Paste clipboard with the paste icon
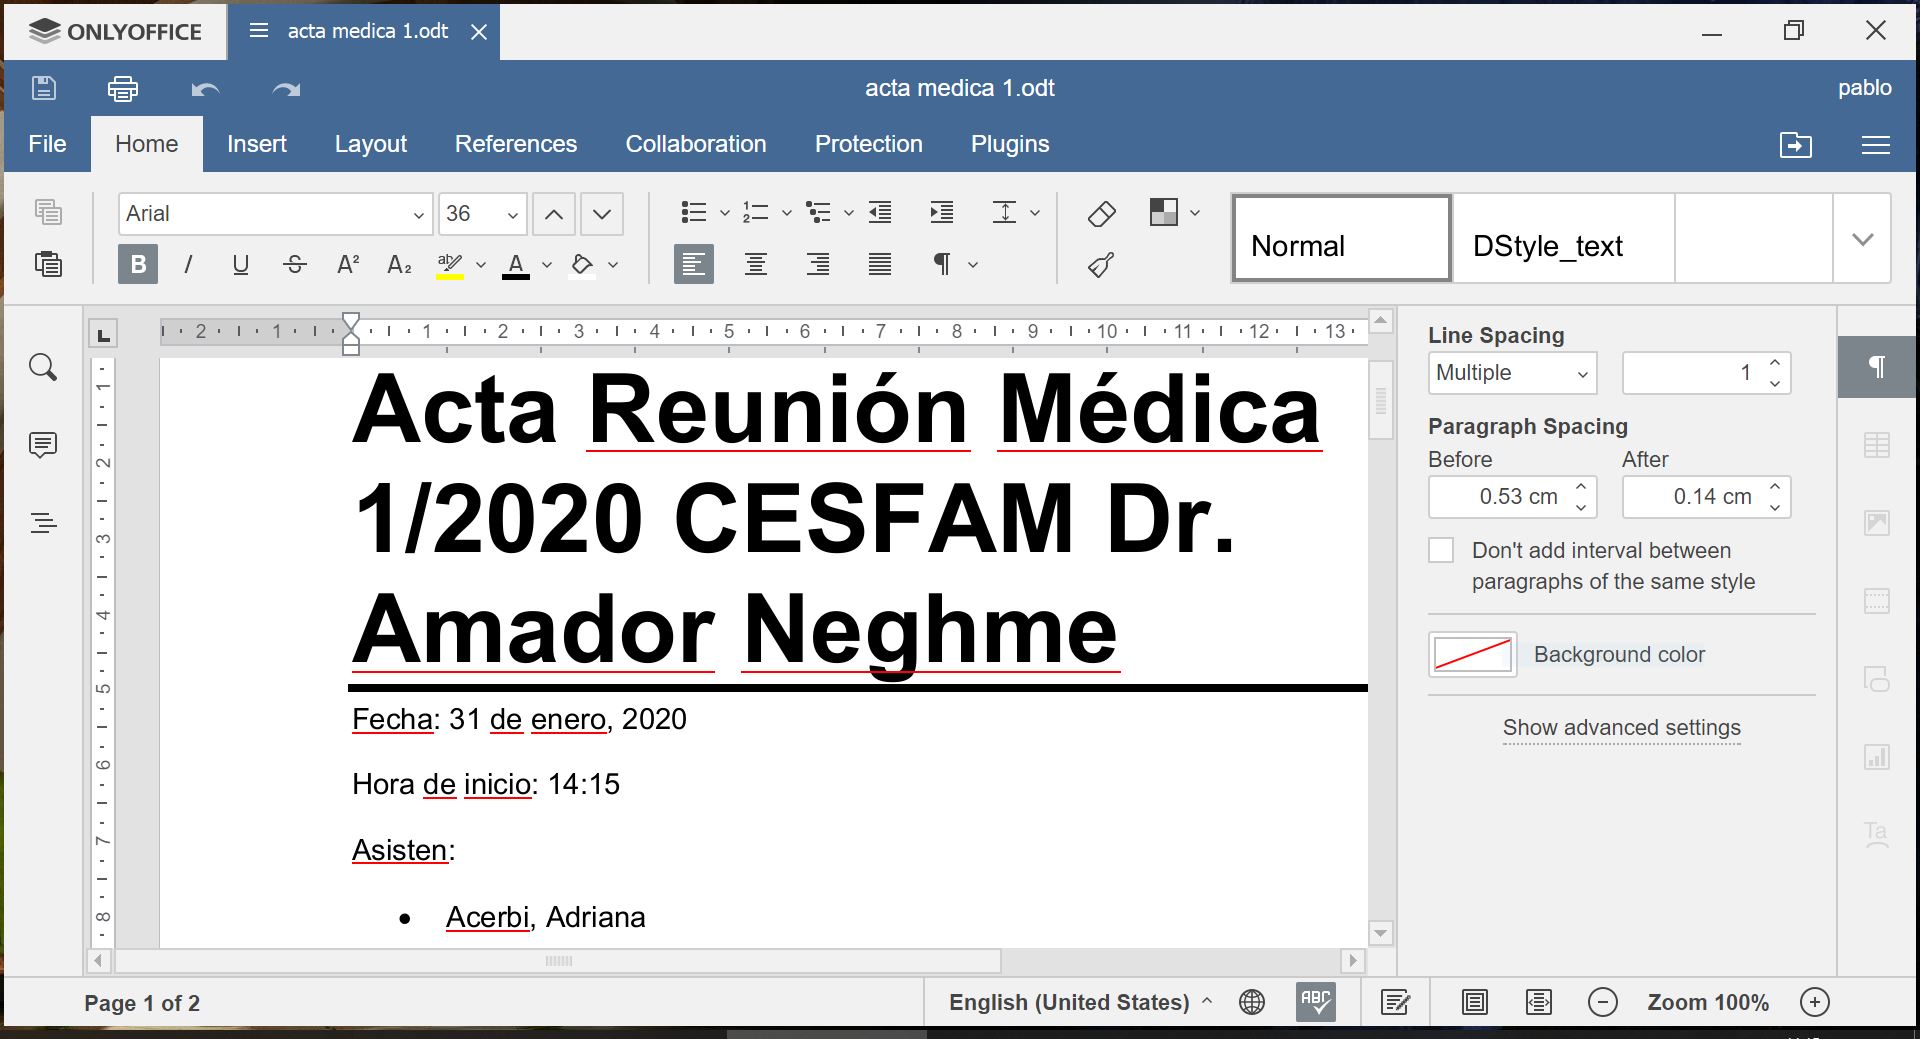Screen dimensions: 1920x1039 point(48,264)
